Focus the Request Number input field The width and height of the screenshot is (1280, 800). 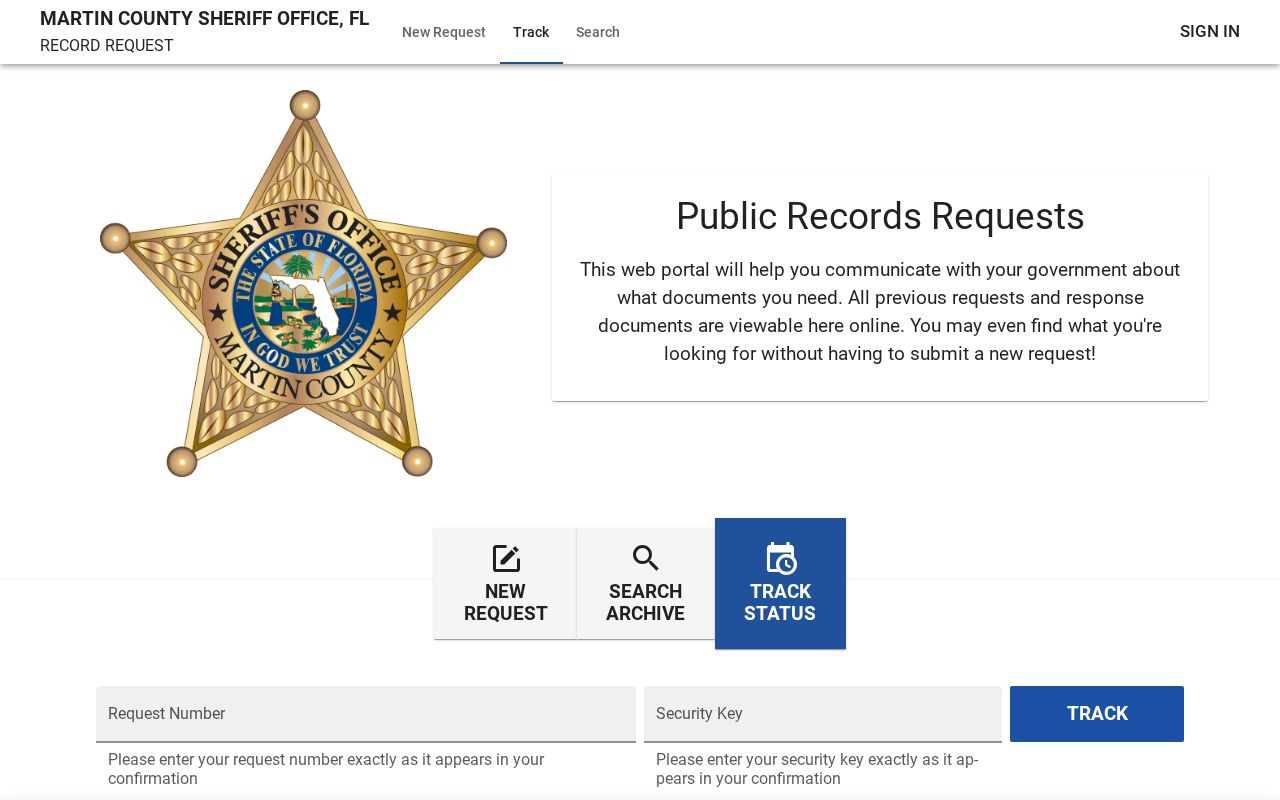(x=366, y=714)
